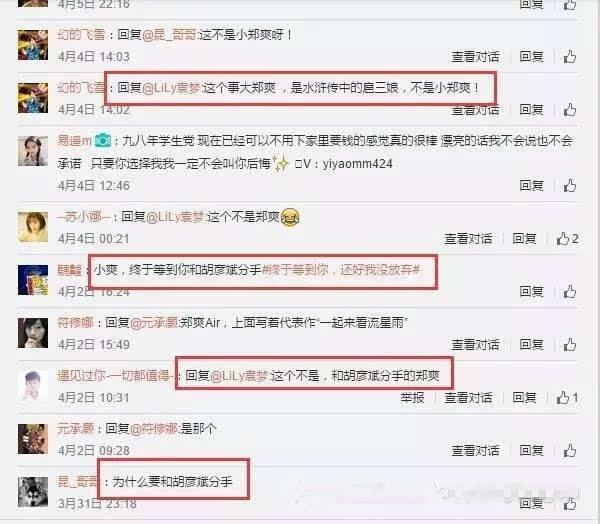Click 查看对话 on 苏小娜's comment

tap(468, 239)
